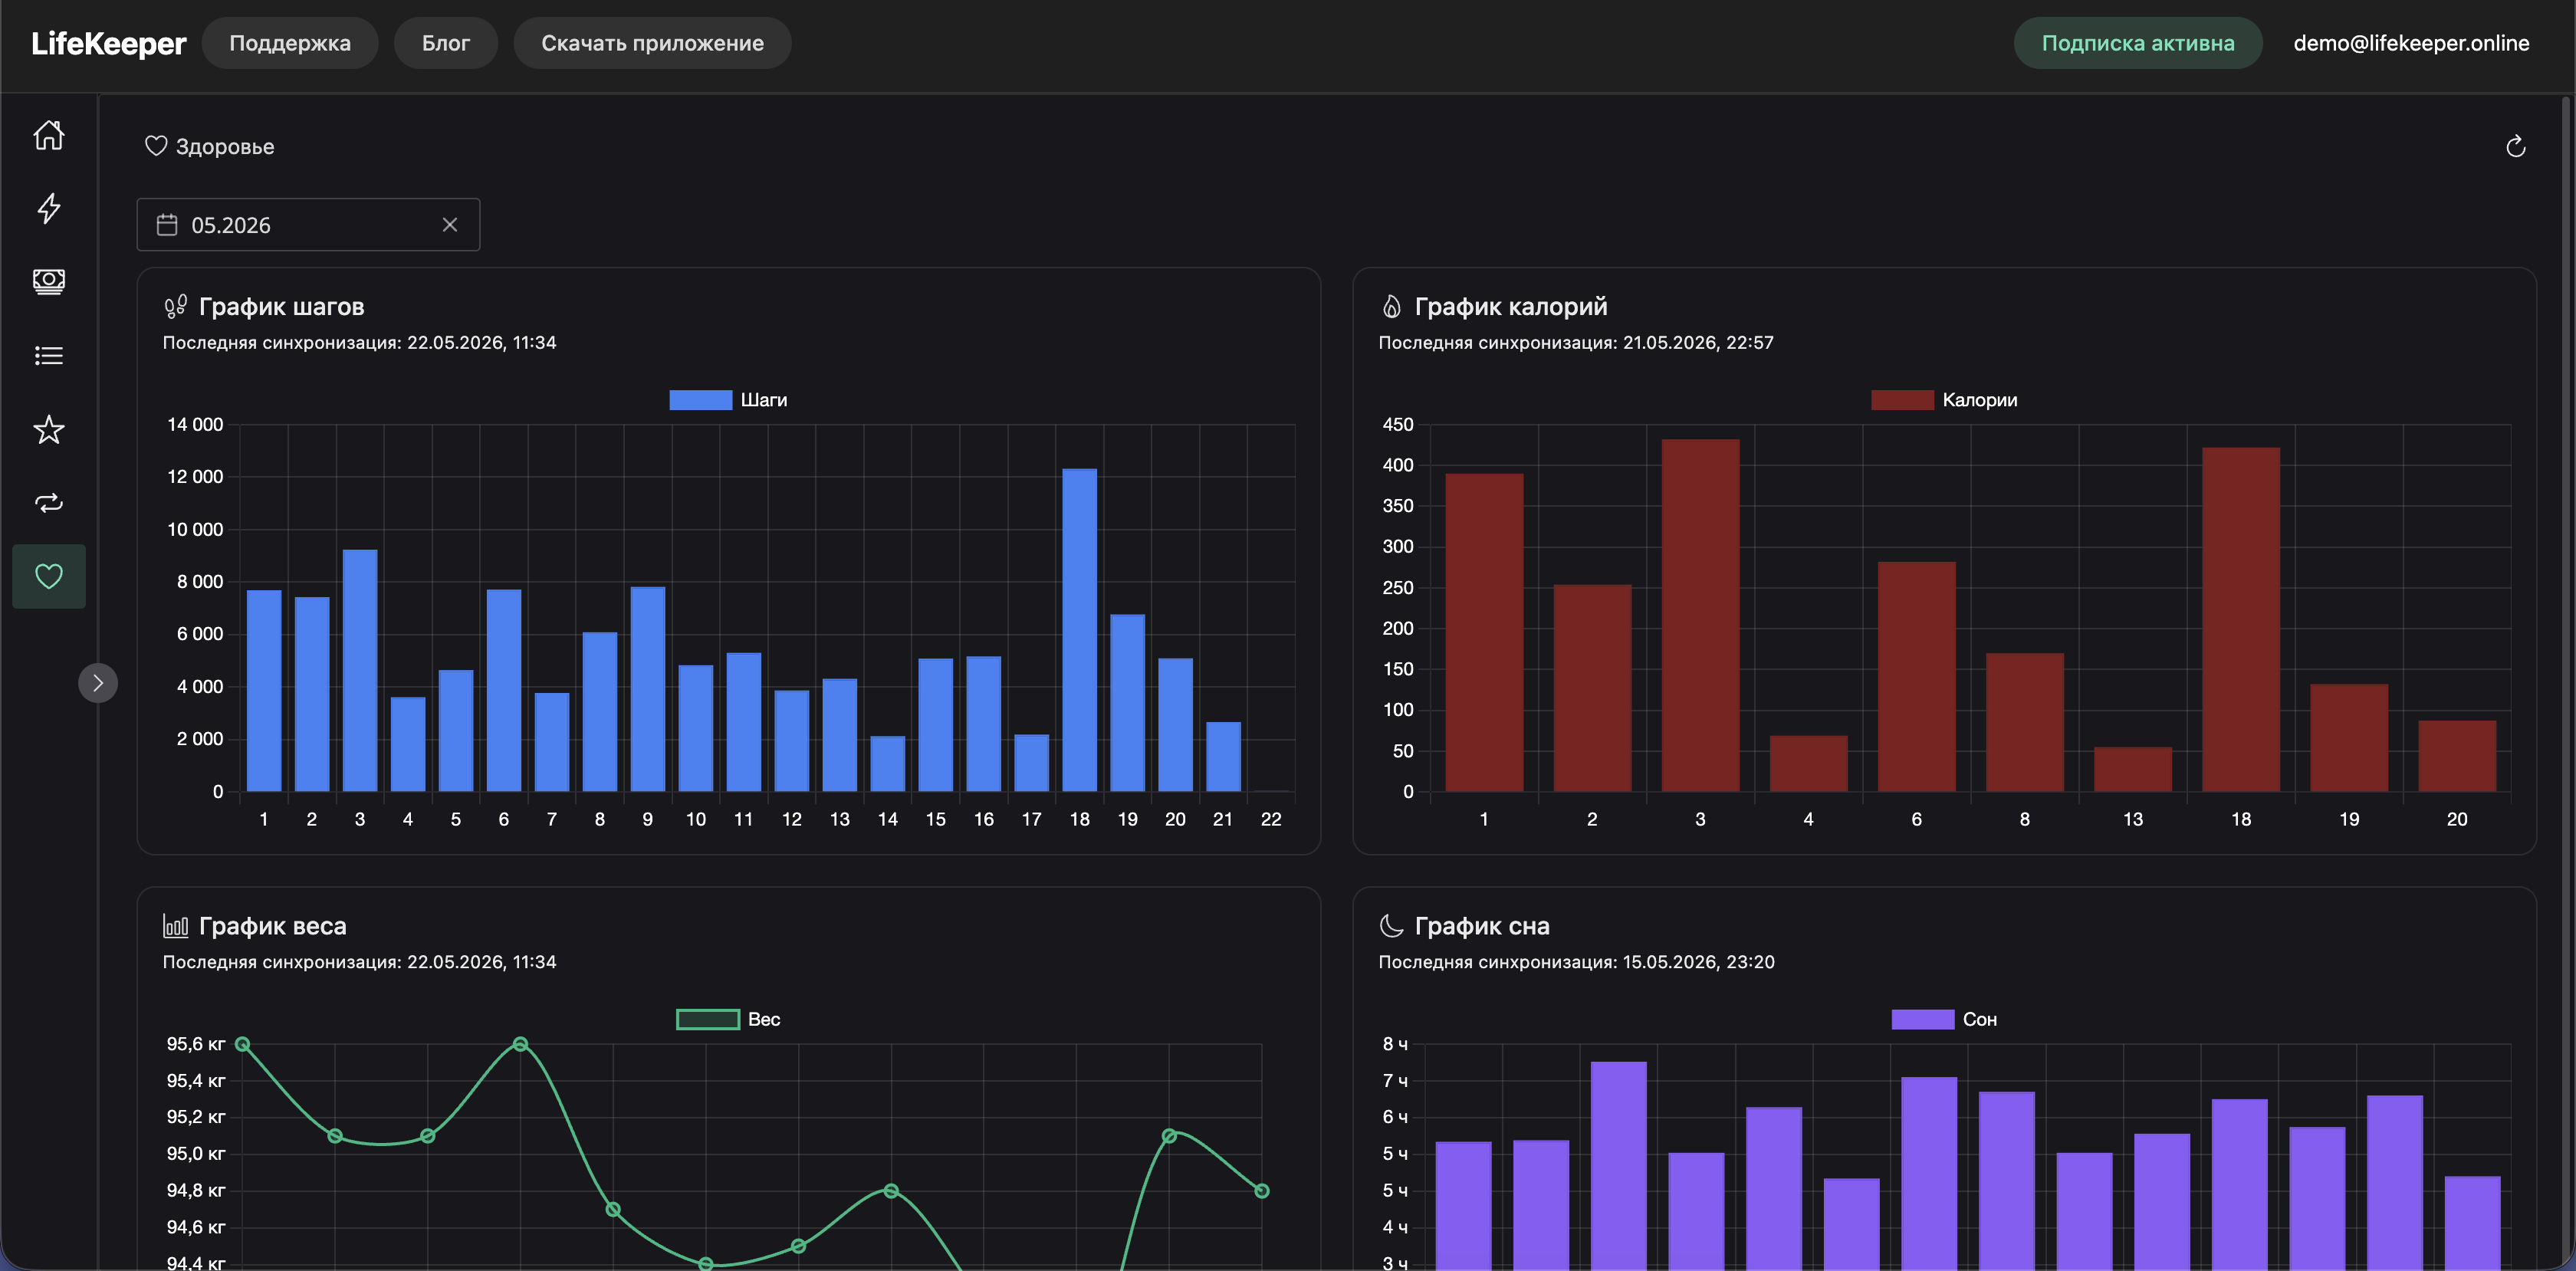Open the calendar icon in date field
This screenshot has height=1271, width=2576.
pyautogui.click(x=167, y=225)
